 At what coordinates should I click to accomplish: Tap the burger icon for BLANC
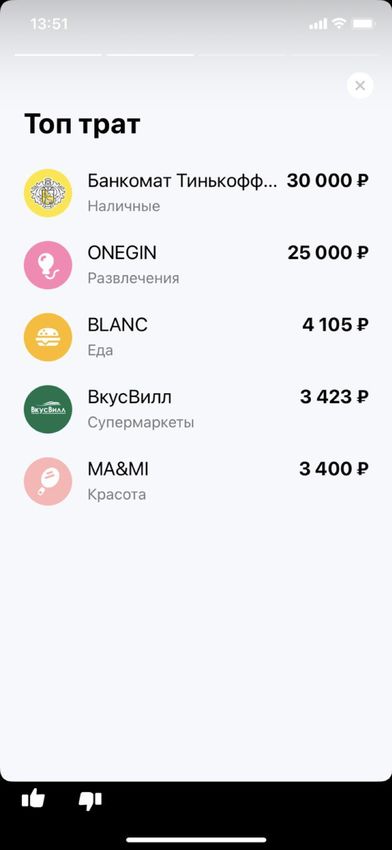pos(48,337)
